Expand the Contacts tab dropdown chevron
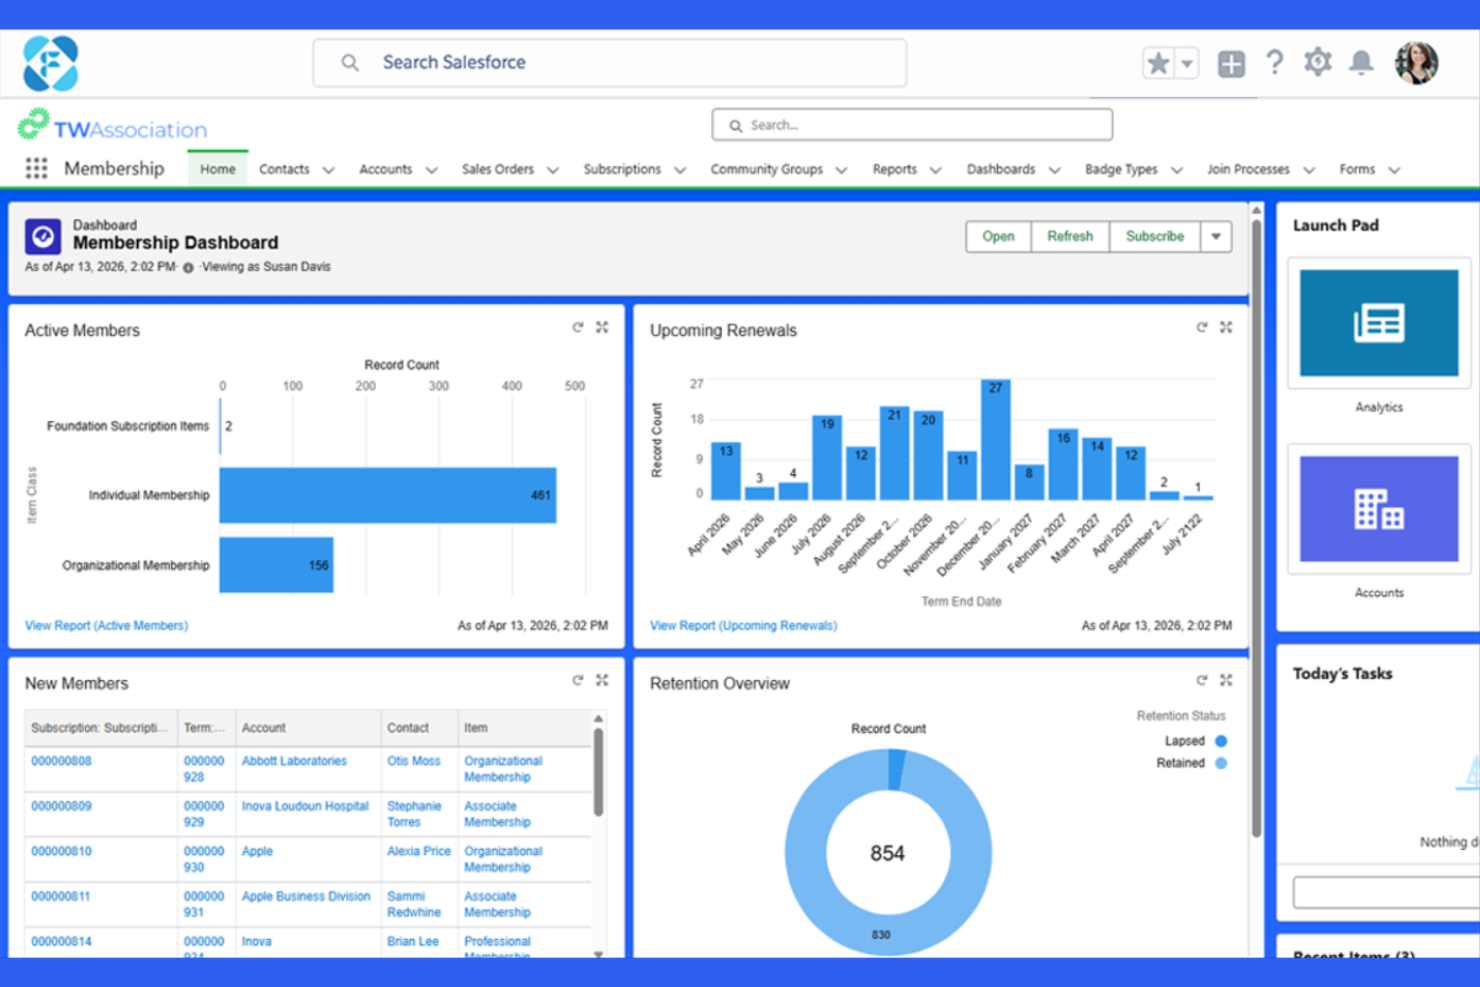Screen dimensions: 1480x987 click(328, 170)
